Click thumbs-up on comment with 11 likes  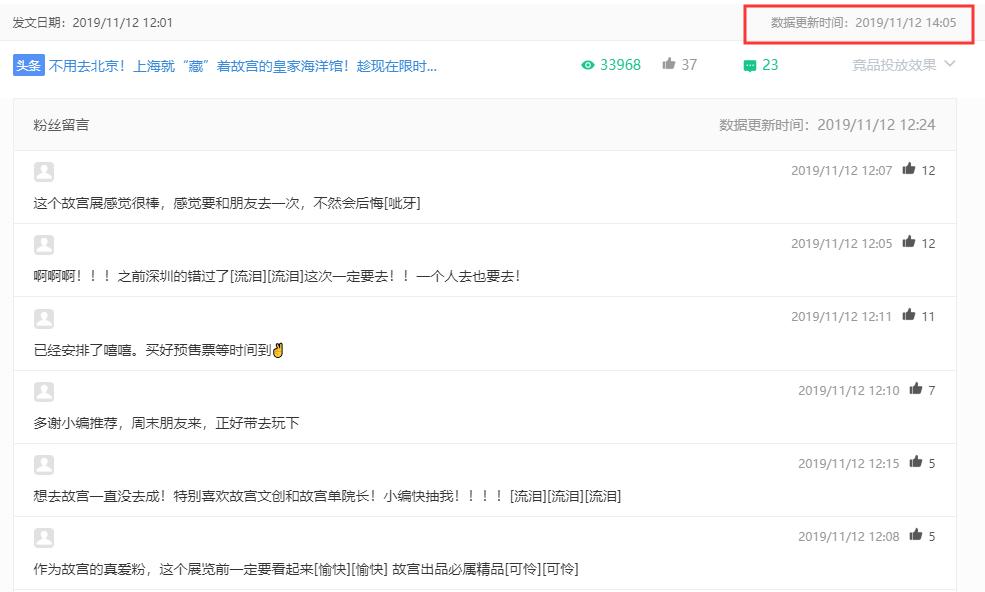pyautogui.click(x=909, y=315)
